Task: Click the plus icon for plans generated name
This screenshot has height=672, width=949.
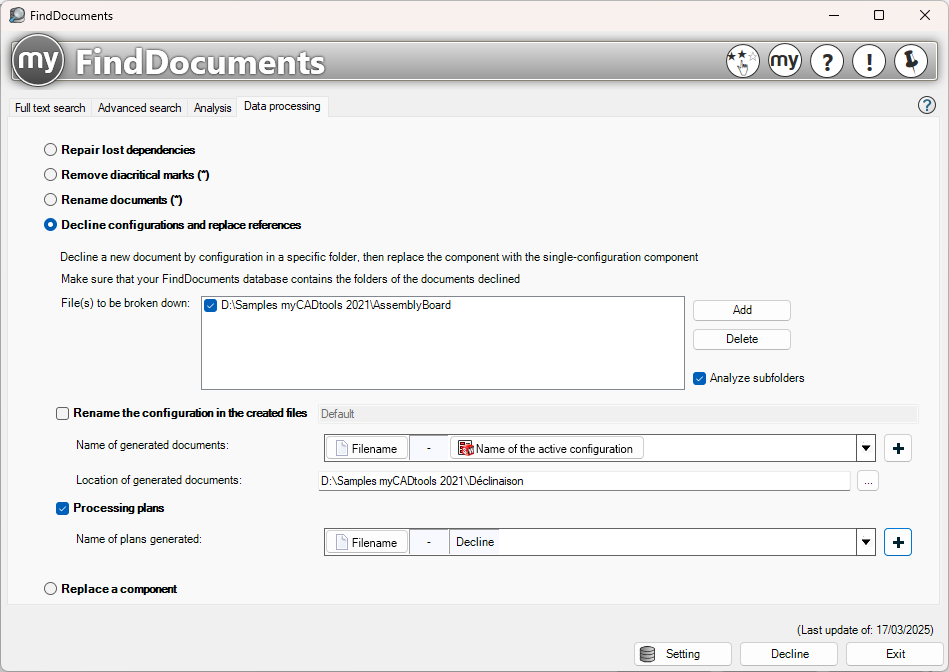Action: coord(898,542)
